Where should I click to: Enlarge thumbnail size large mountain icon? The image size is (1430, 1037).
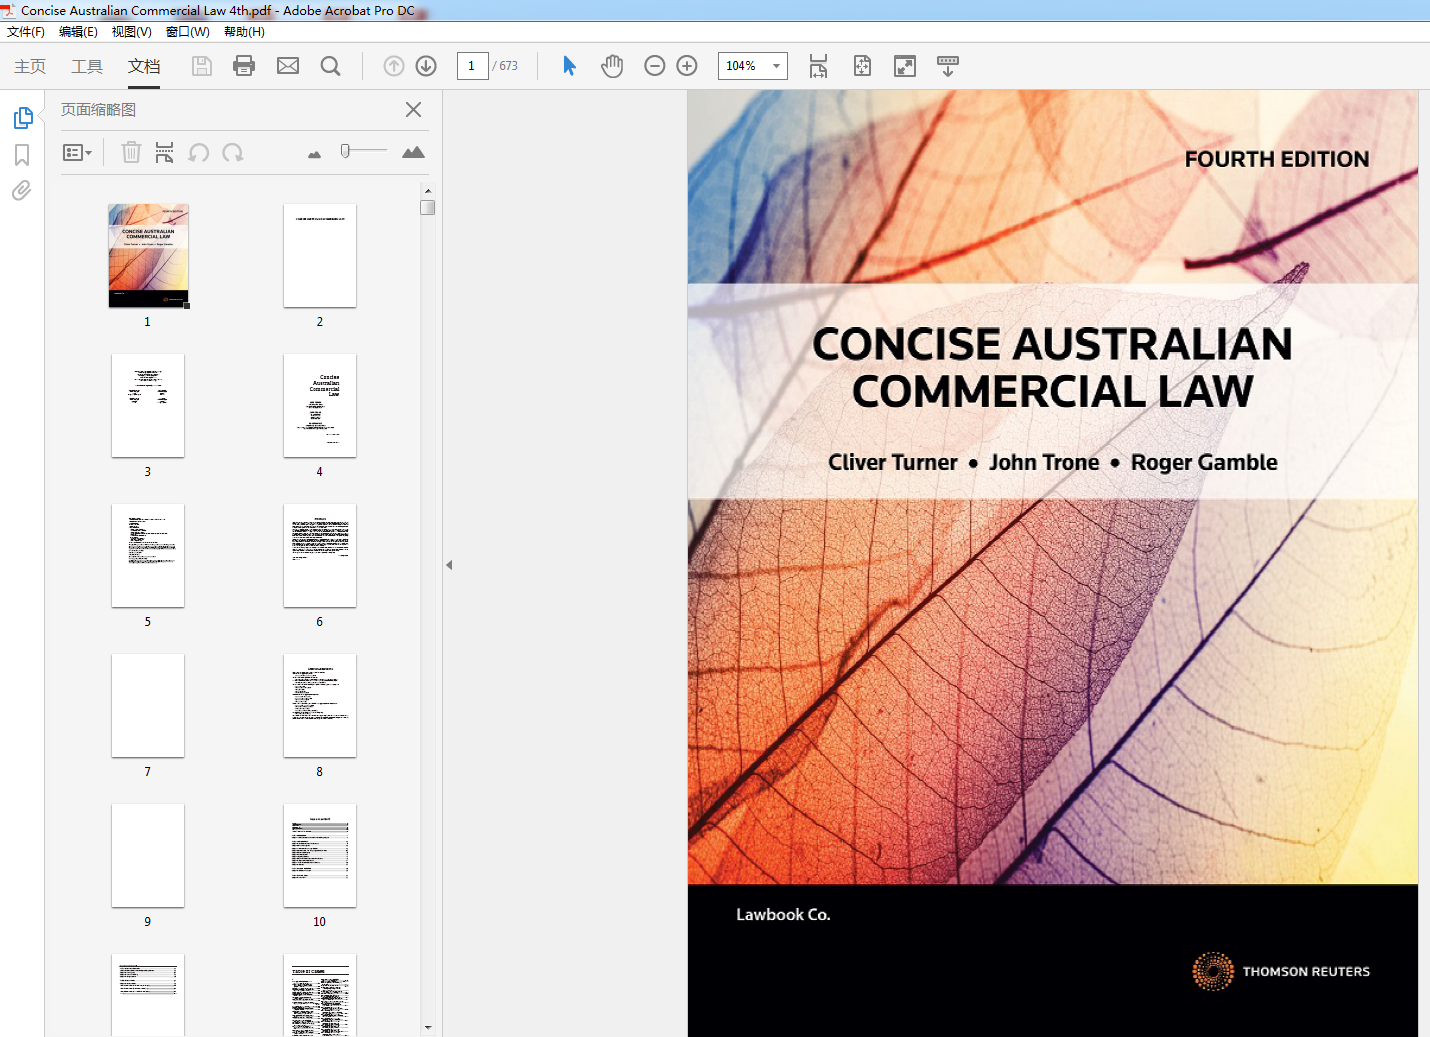413,152
